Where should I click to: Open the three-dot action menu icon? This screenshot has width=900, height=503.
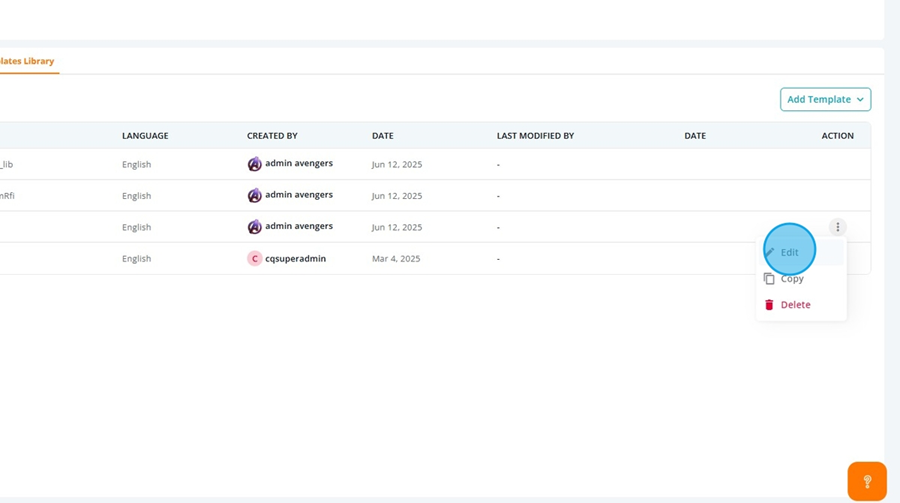point(837,227)
